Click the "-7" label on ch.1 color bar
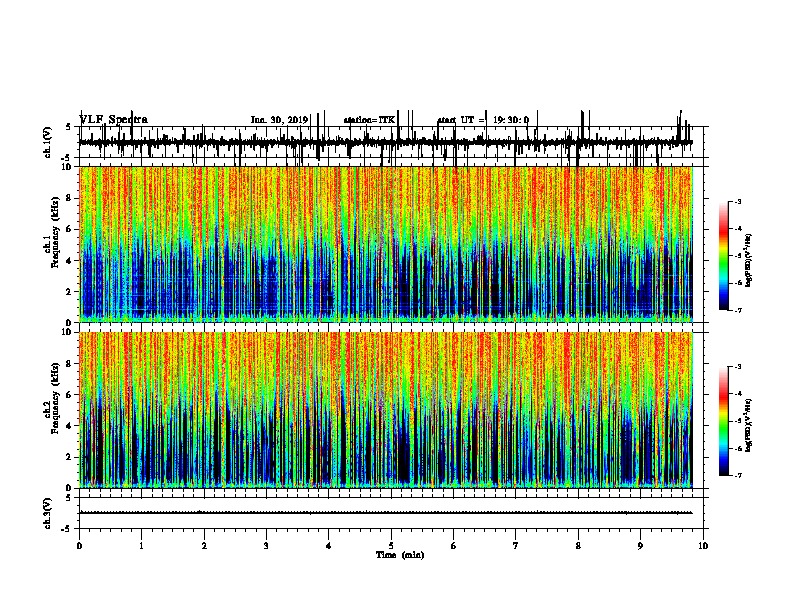This screenshot has height=612, width=792. 738,310
